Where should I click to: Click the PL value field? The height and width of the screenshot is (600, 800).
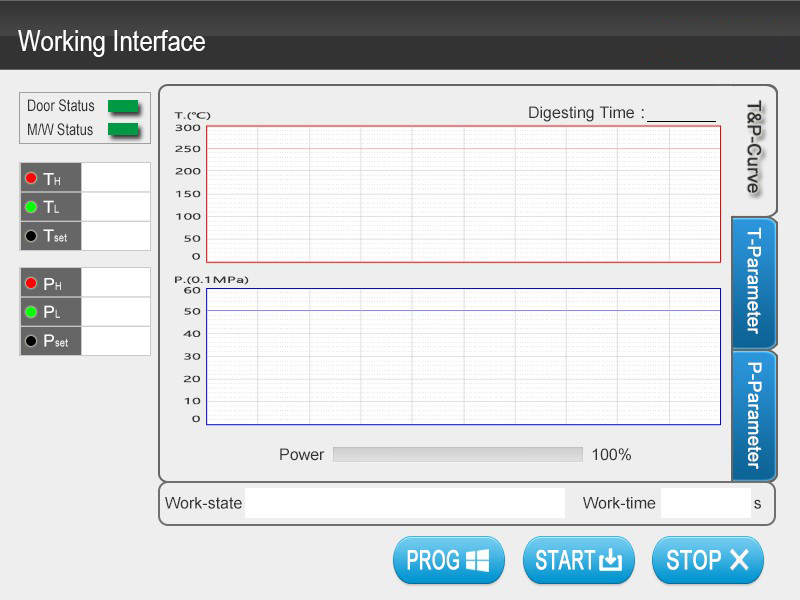point(115,311)
